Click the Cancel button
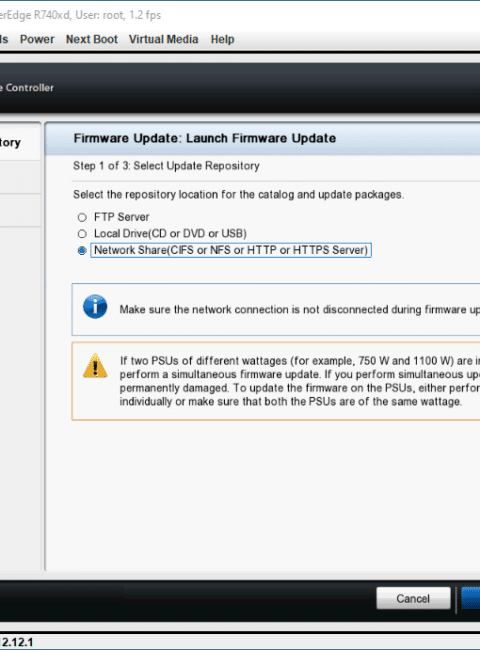480x650 pixels. click(x=413, y=598)
